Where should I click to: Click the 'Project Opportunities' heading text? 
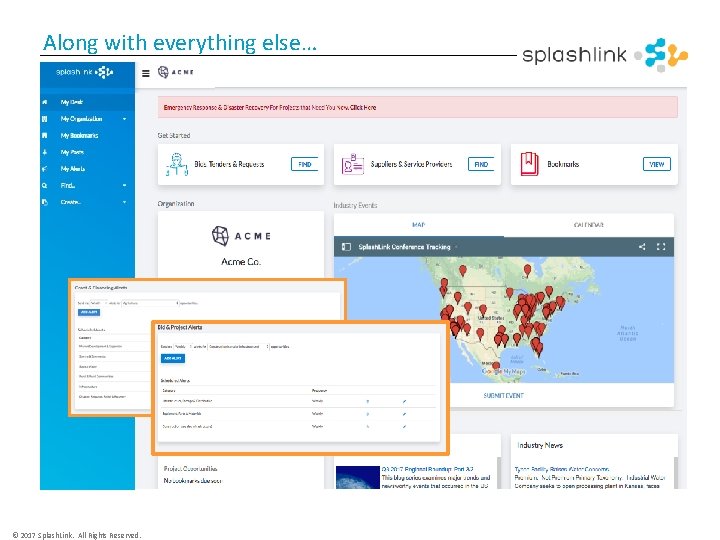pos(190,469)
